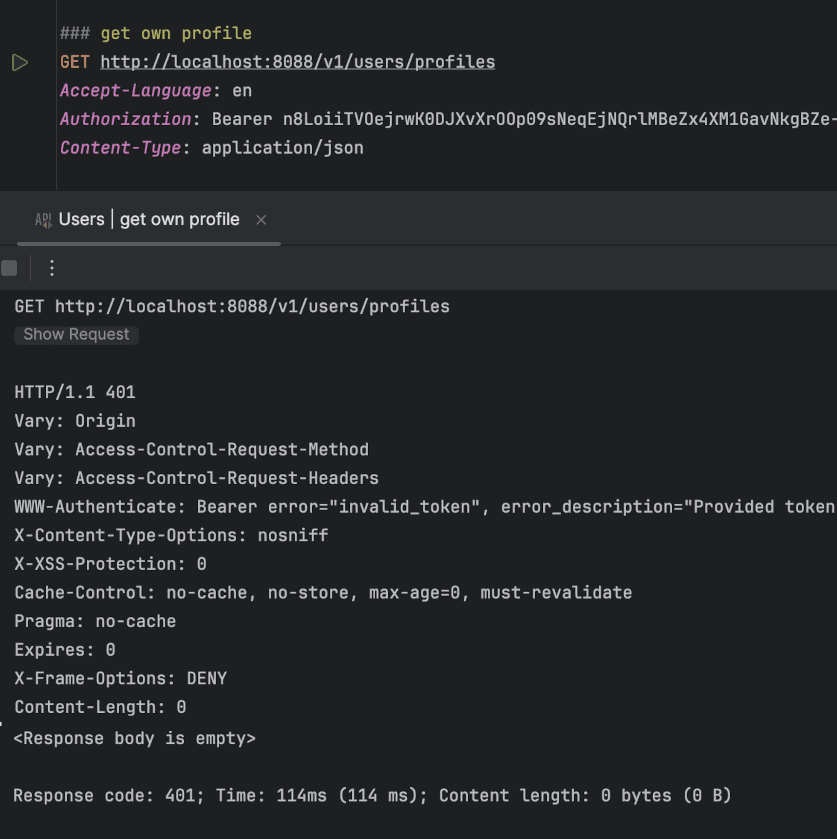Click the 'Content-Length: 0' line

pos(100,707)
